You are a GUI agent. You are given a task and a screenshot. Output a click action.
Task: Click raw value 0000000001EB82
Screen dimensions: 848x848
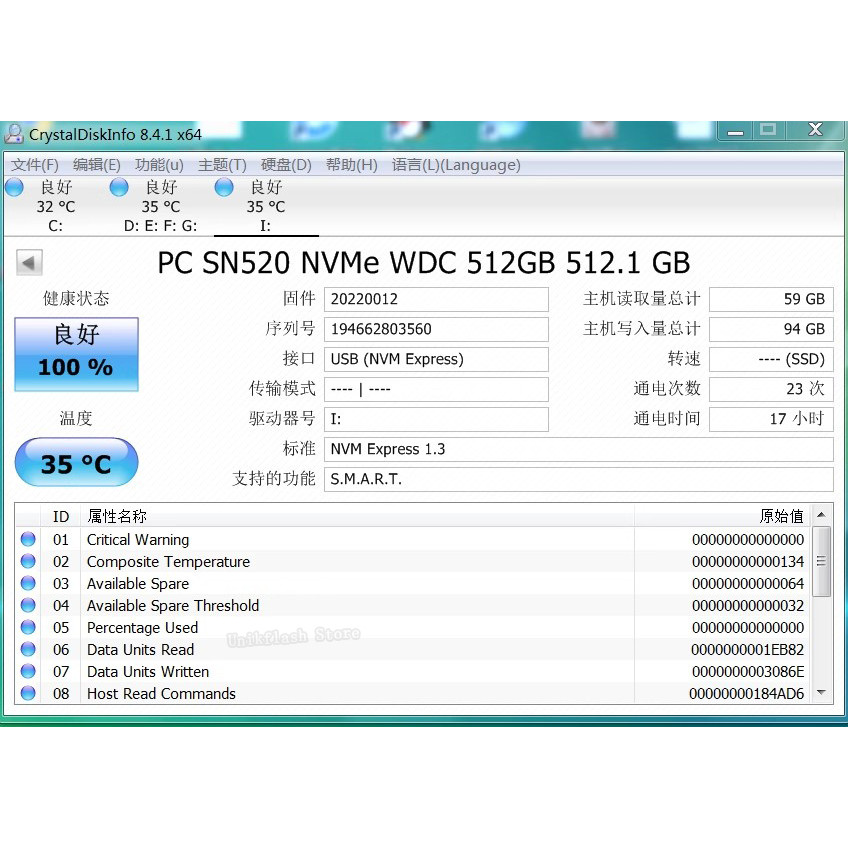(747, 650)
